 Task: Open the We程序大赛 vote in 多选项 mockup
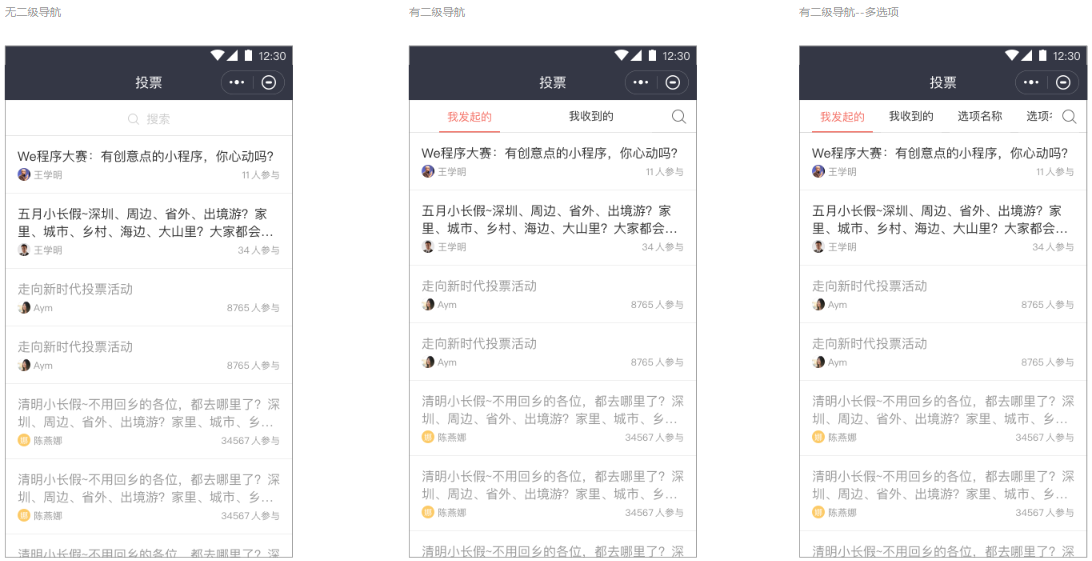click(x=943, y=161)
